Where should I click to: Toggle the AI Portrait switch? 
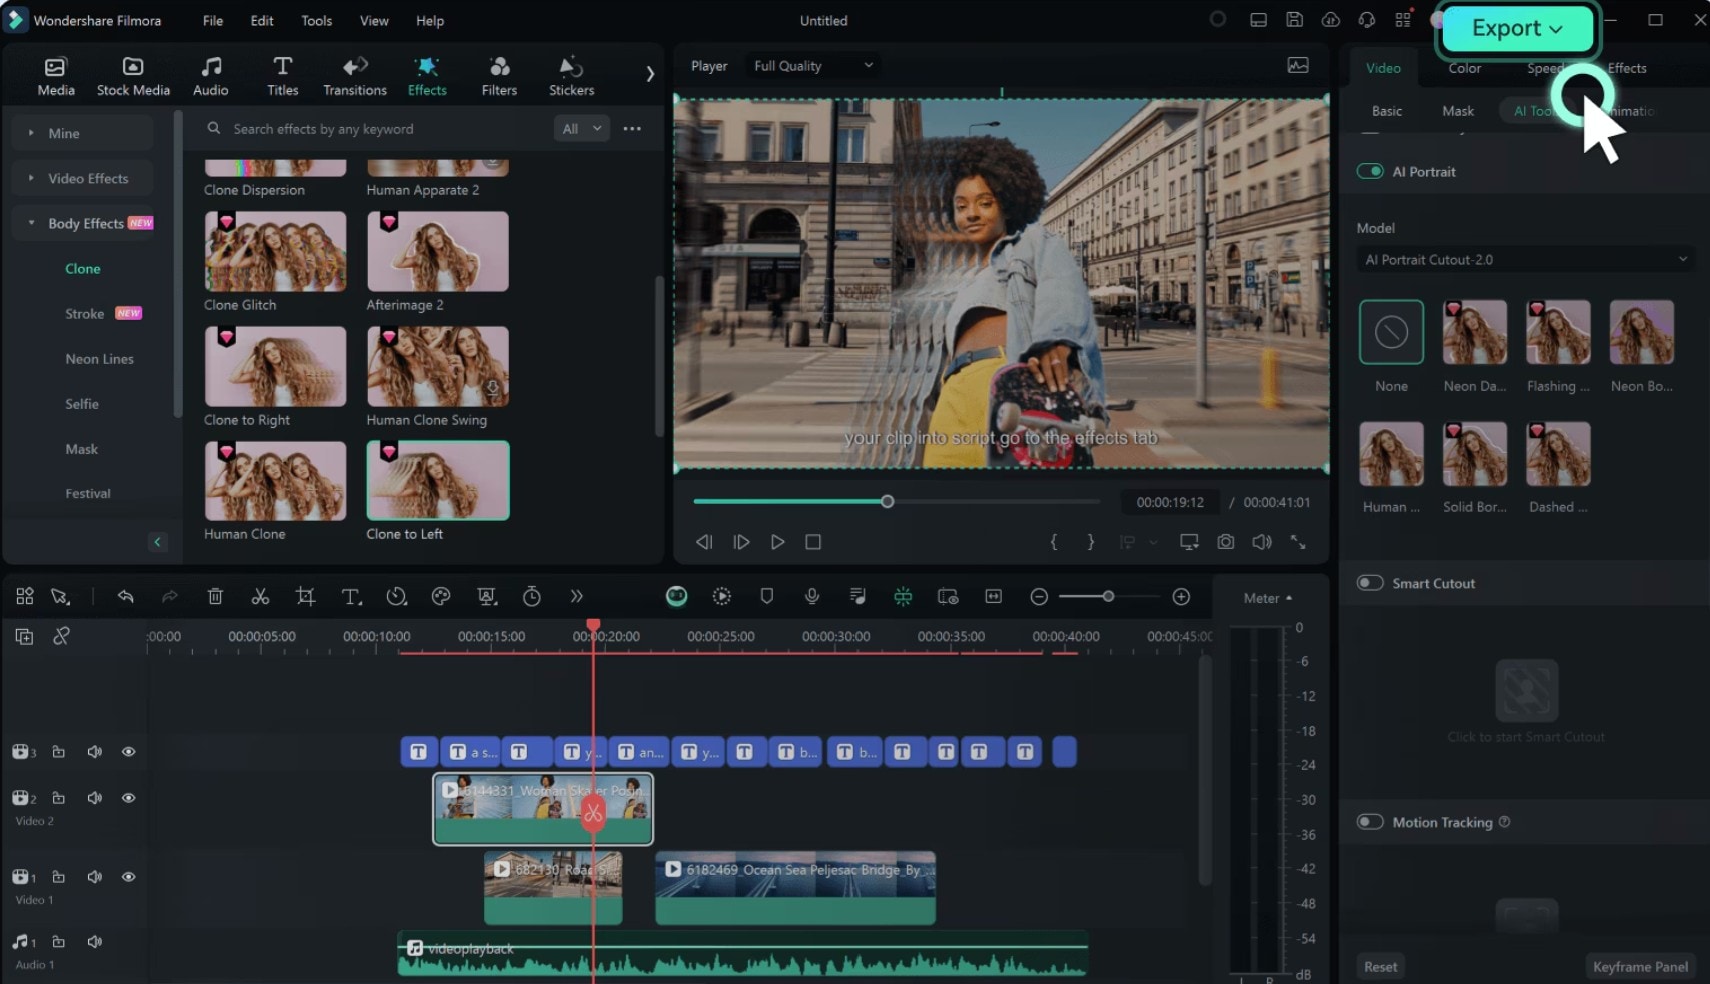pyautogui.click(x=1369, y=171)
